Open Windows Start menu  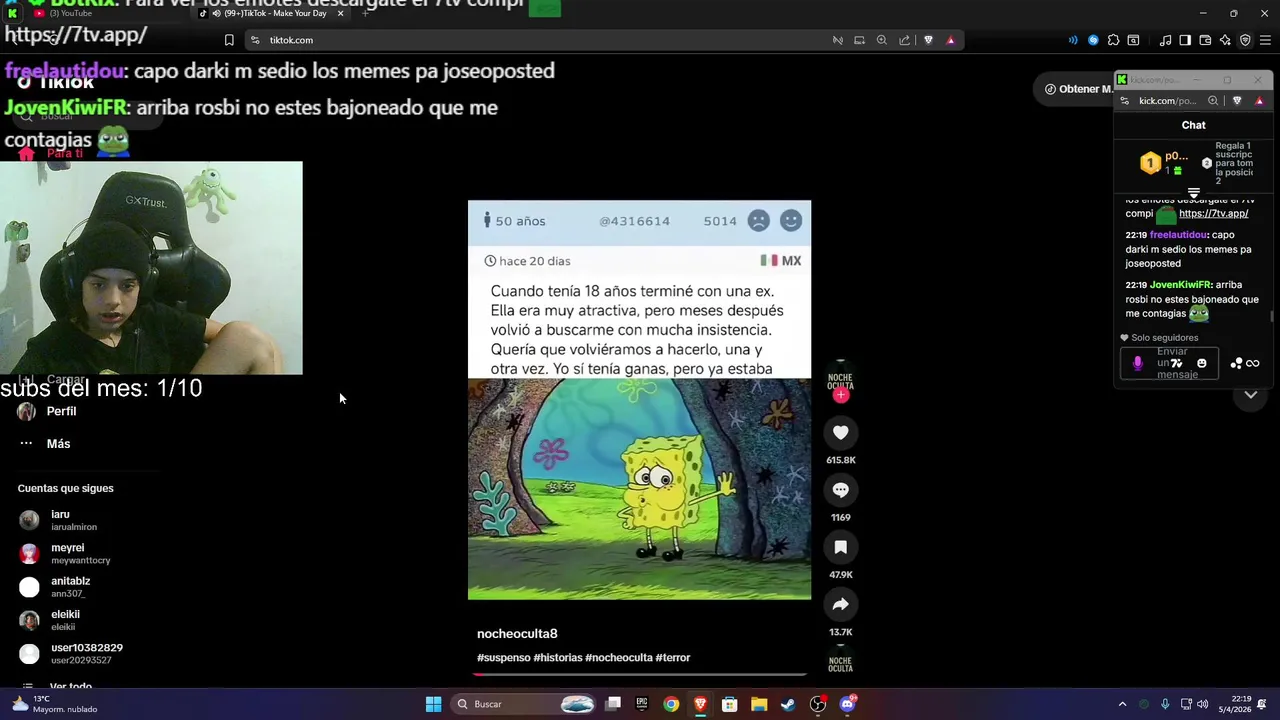pos(433,704)
